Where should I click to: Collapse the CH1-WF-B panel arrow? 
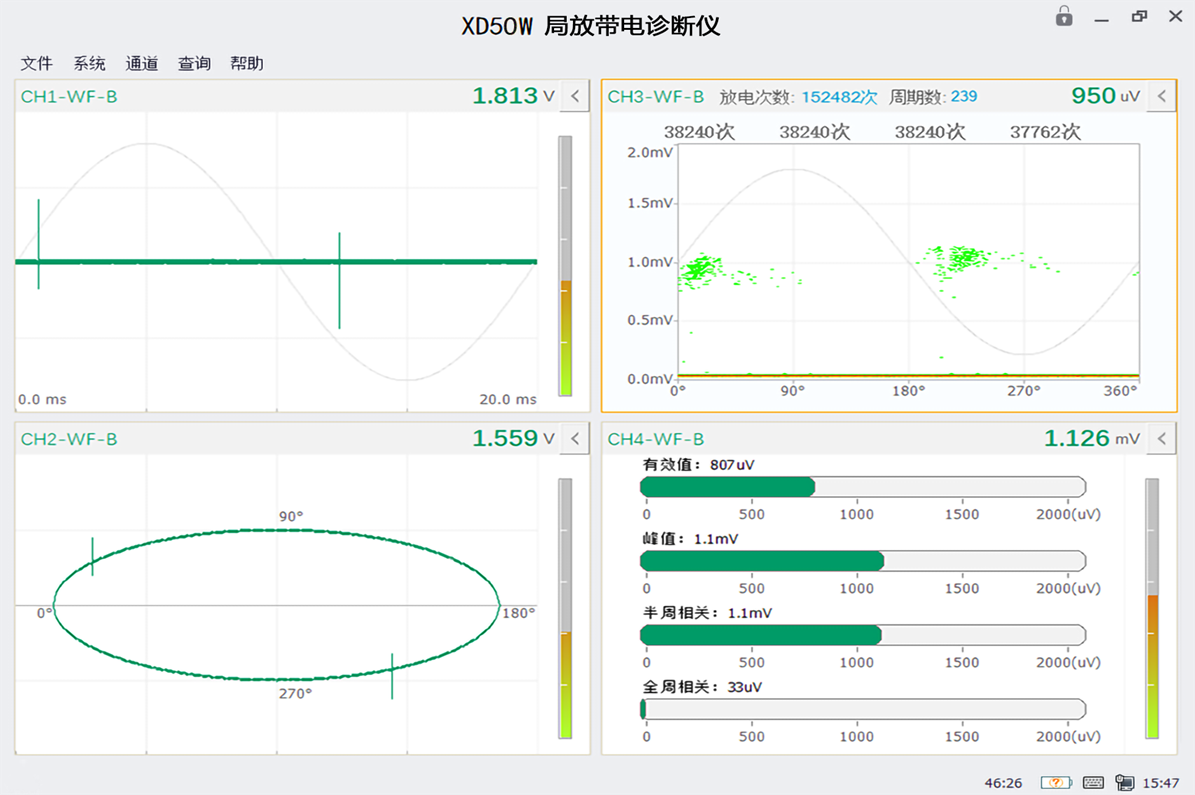click(x=575, y=96)
